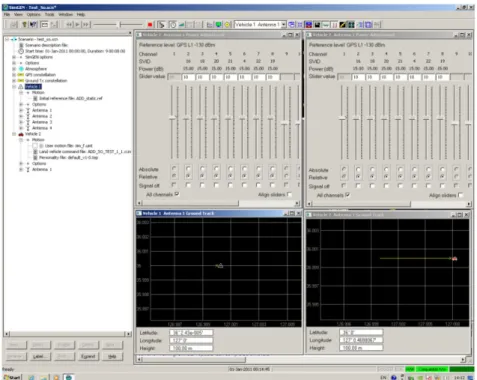This screenshot has width=477, height=380.
Task: Click the yellow GPS constellation icon
Action: pyautogui.click(x=21, y=75)
